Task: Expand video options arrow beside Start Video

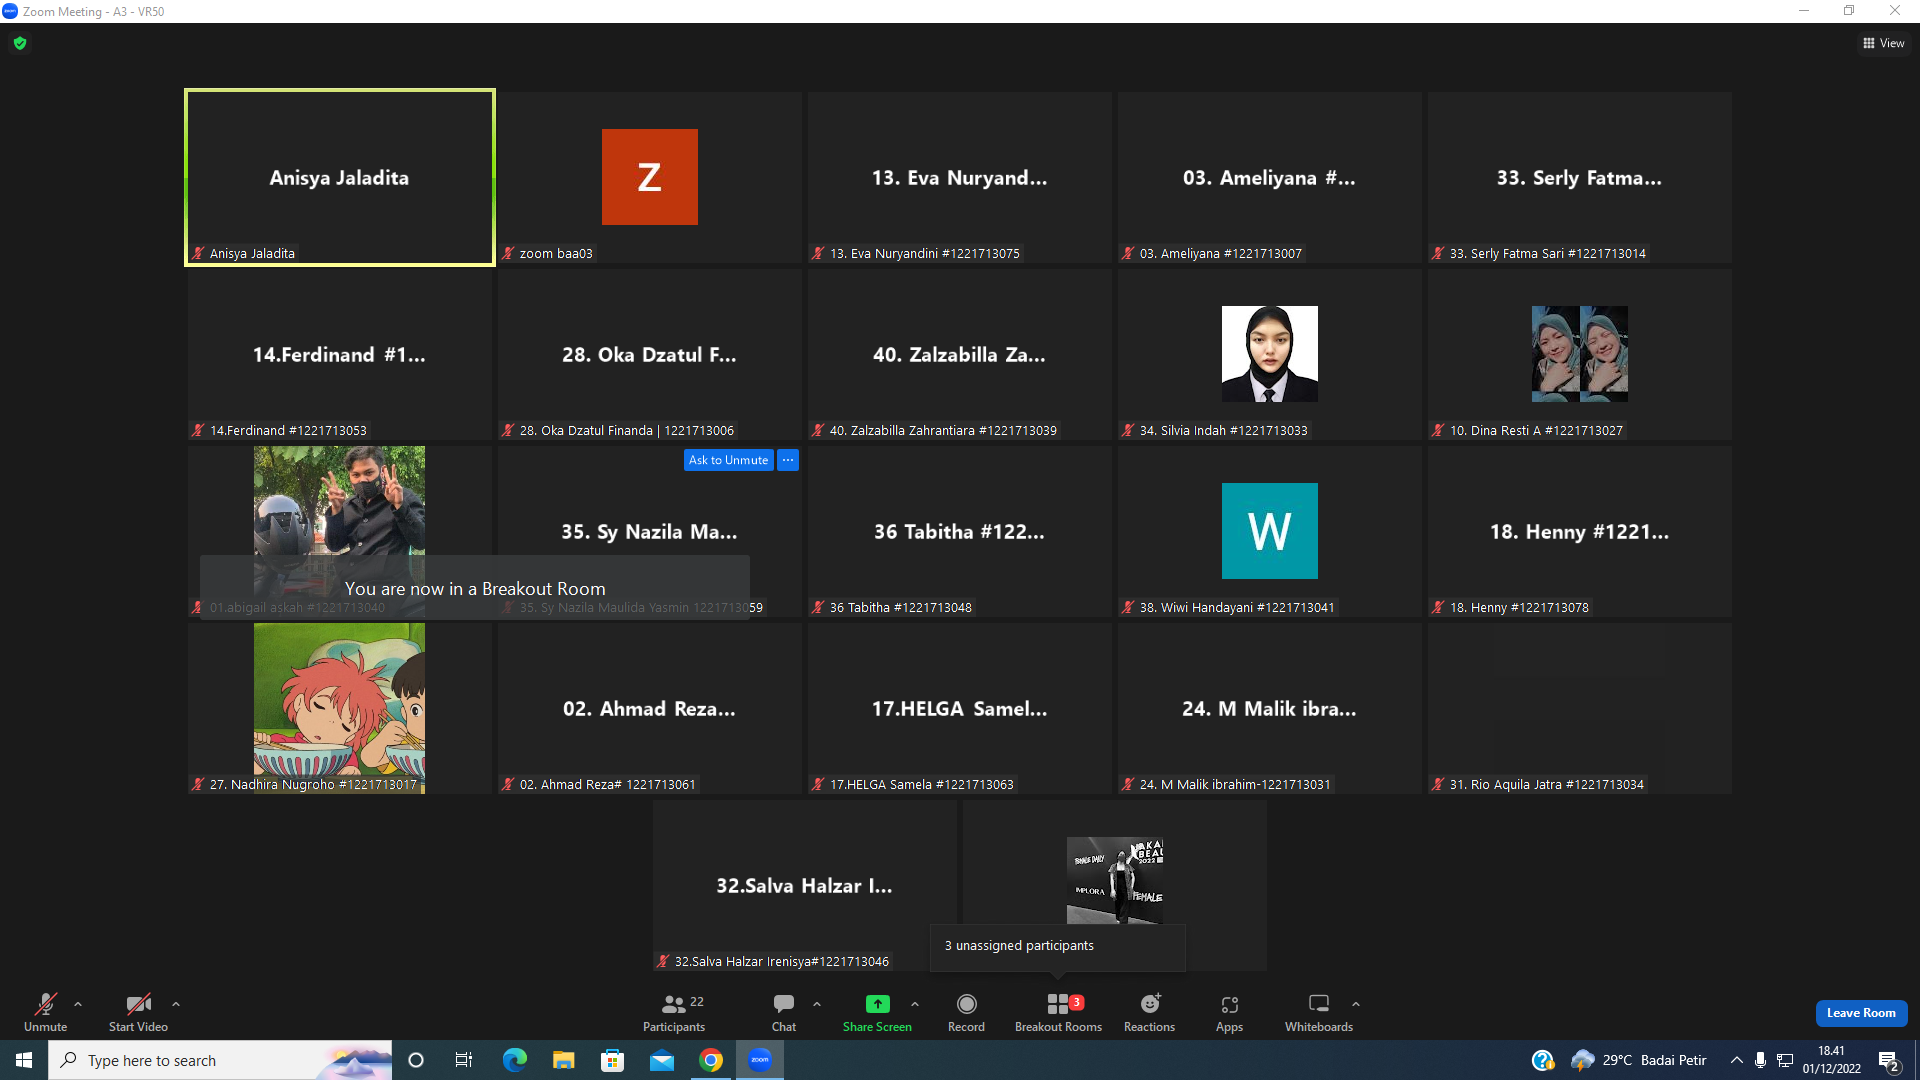Action: pyautogui.click(x=176, y=1004)
